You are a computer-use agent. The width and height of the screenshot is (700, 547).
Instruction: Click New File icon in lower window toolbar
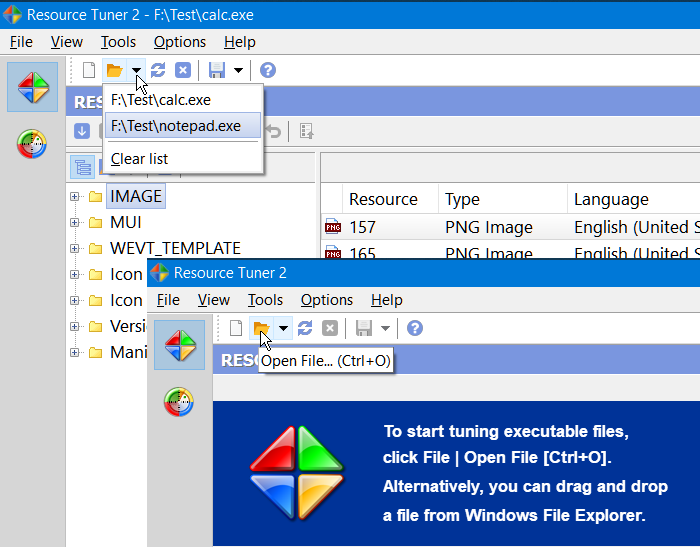pyautogui.click(x=236, y=328)
